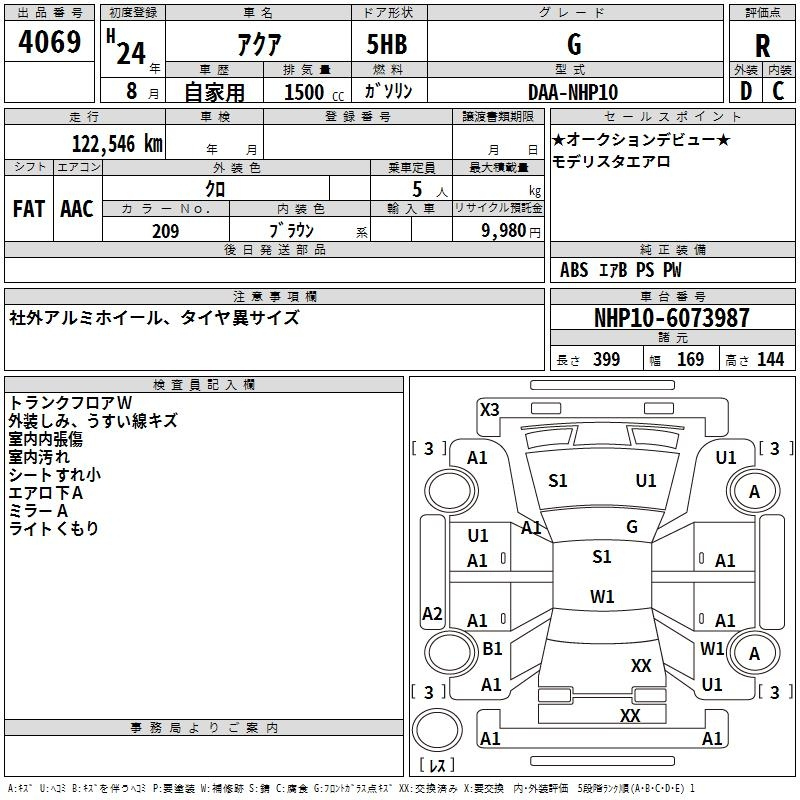
Task: Select the mileage field 122,546 km
Action: (x=85, y=142)
